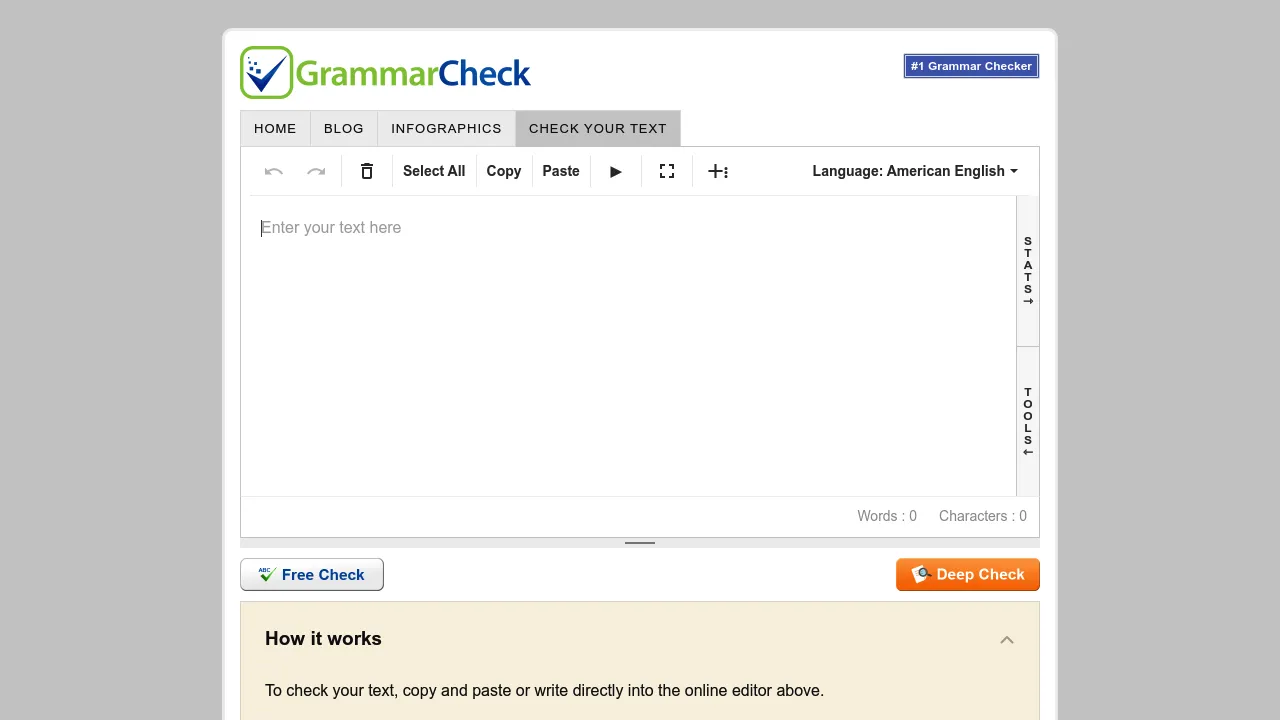Open more options with the plus icon
This screenshot has width=1280, height=720.
pyautogui.click(x=718, y=171)
